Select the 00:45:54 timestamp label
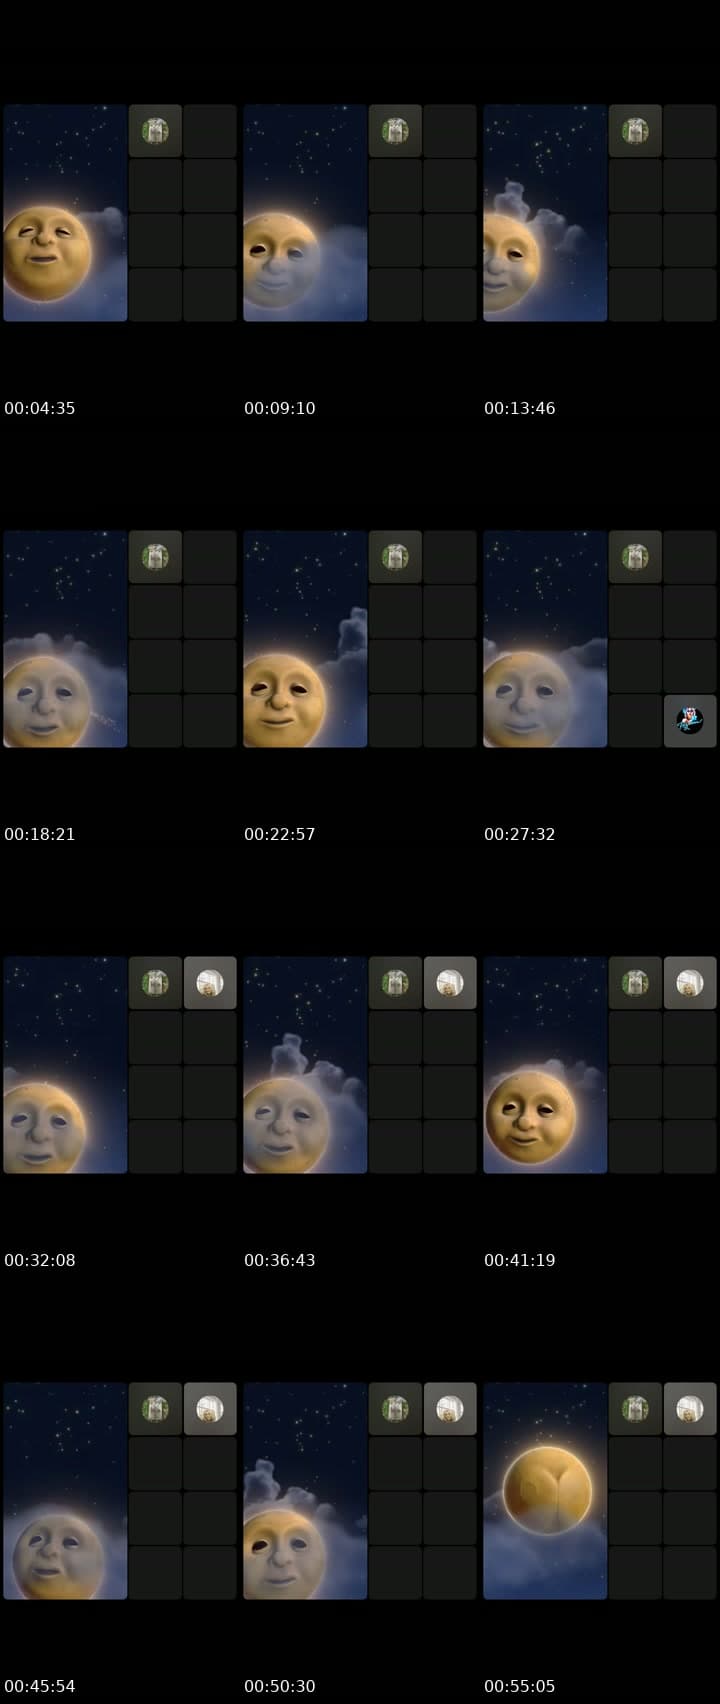 [x=40, y=1686]
